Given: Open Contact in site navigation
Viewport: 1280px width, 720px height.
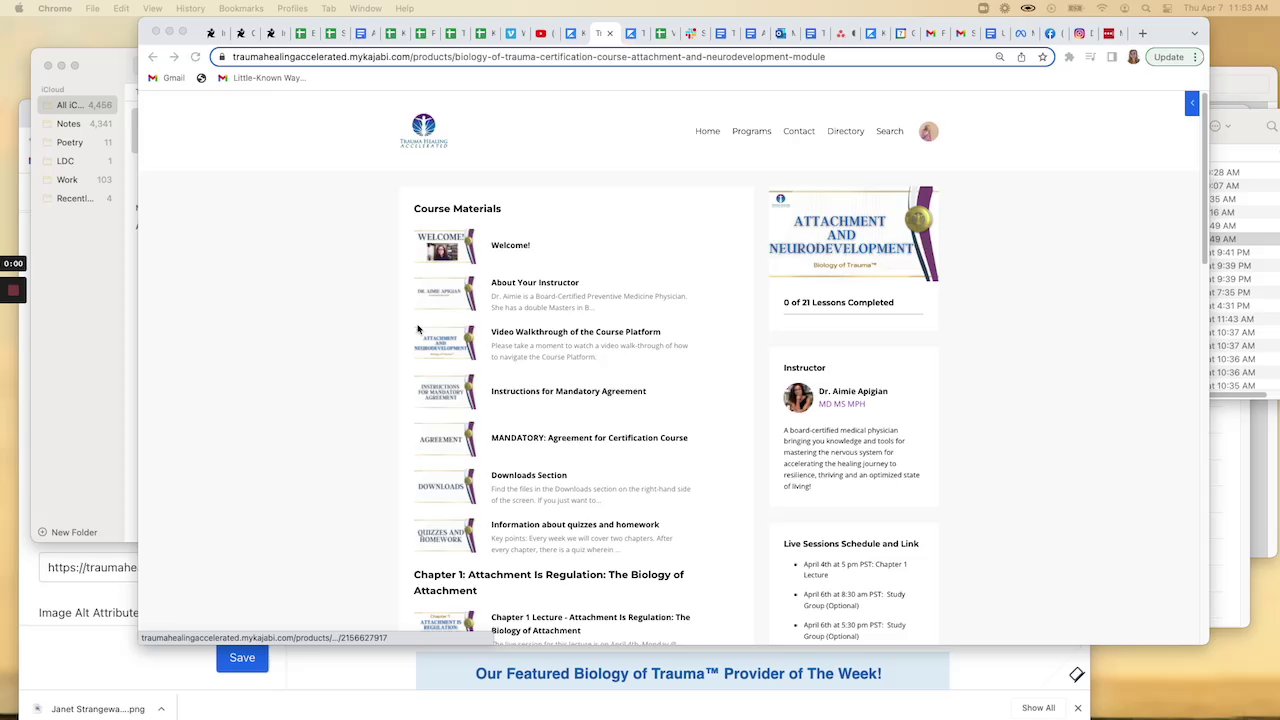Looking at the screenshot, I should point(799,131).
